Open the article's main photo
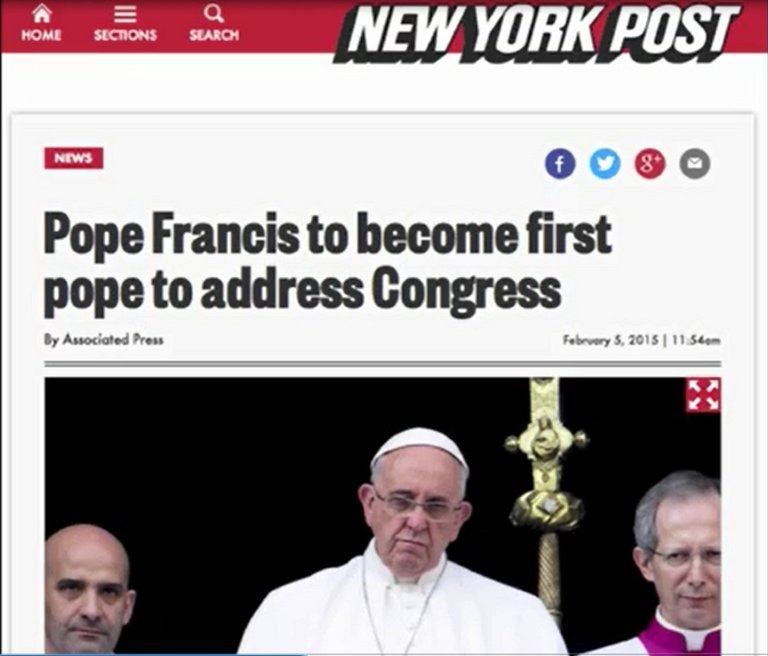Screen dimensions: 768x656 click(383, 514)
